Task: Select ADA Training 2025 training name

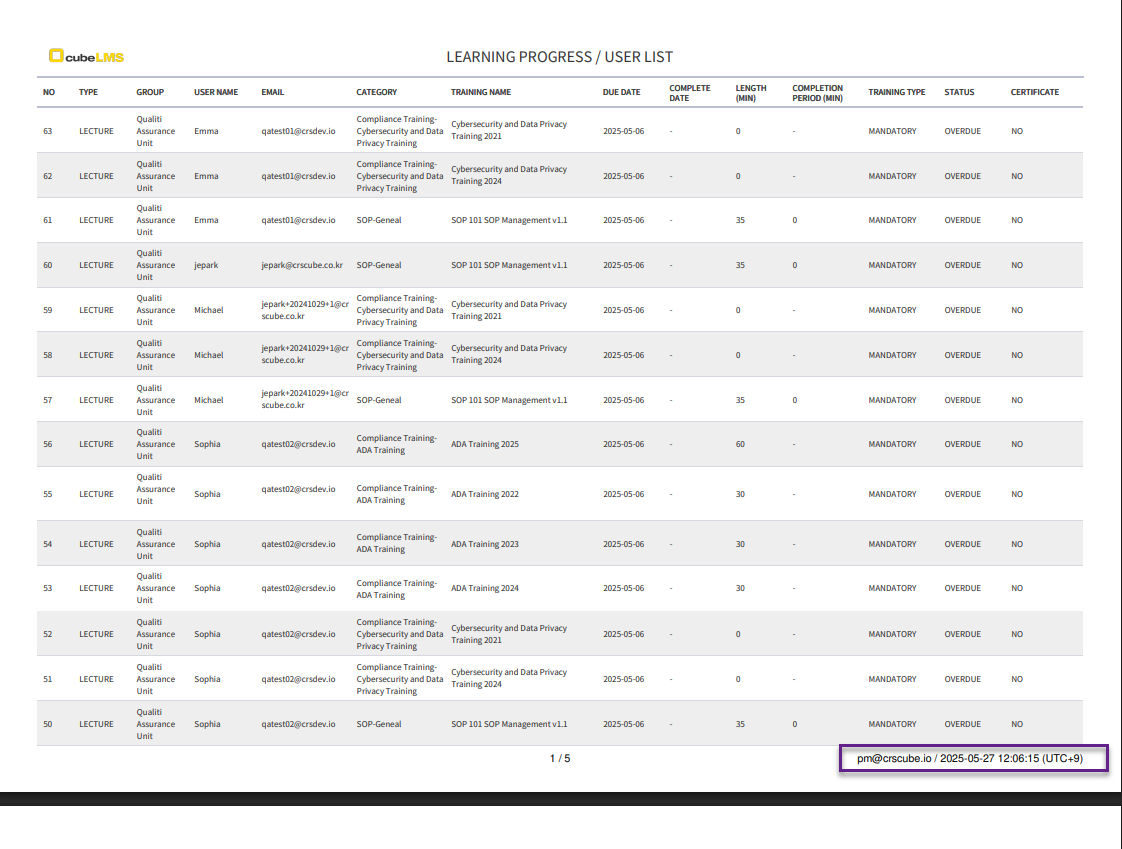Action: point(484,444)
